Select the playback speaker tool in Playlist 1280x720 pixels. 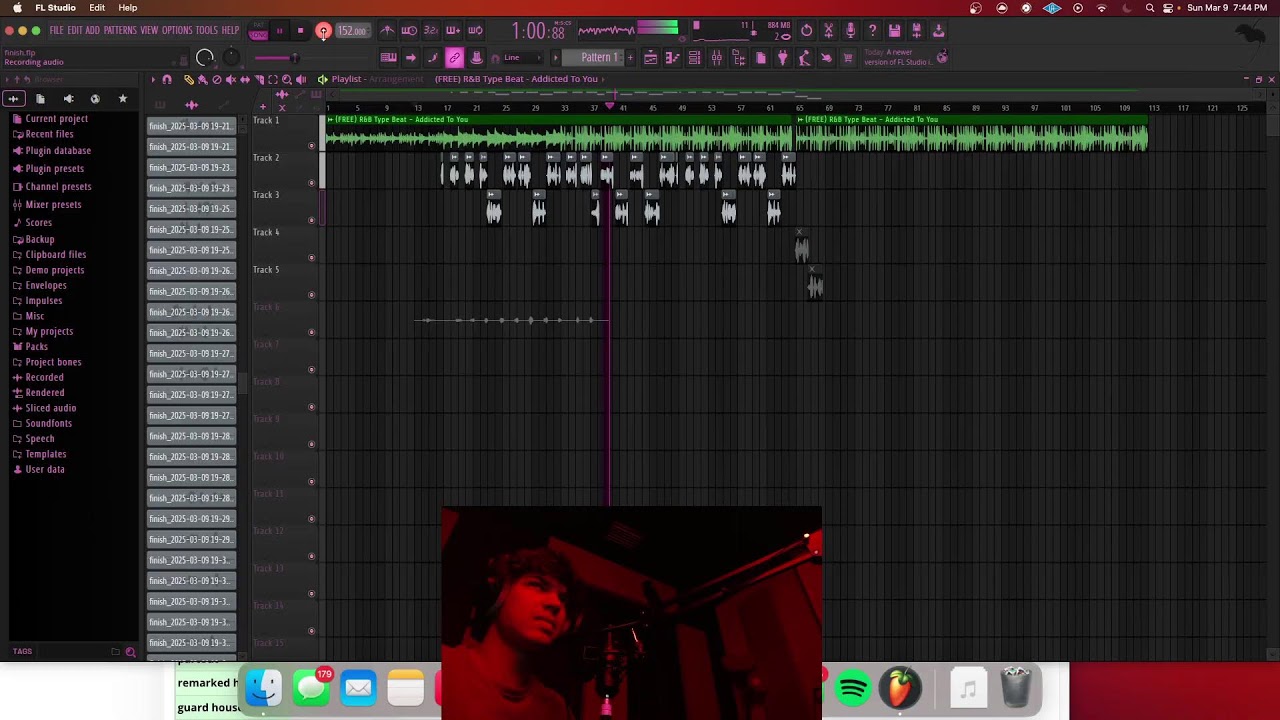301,80
